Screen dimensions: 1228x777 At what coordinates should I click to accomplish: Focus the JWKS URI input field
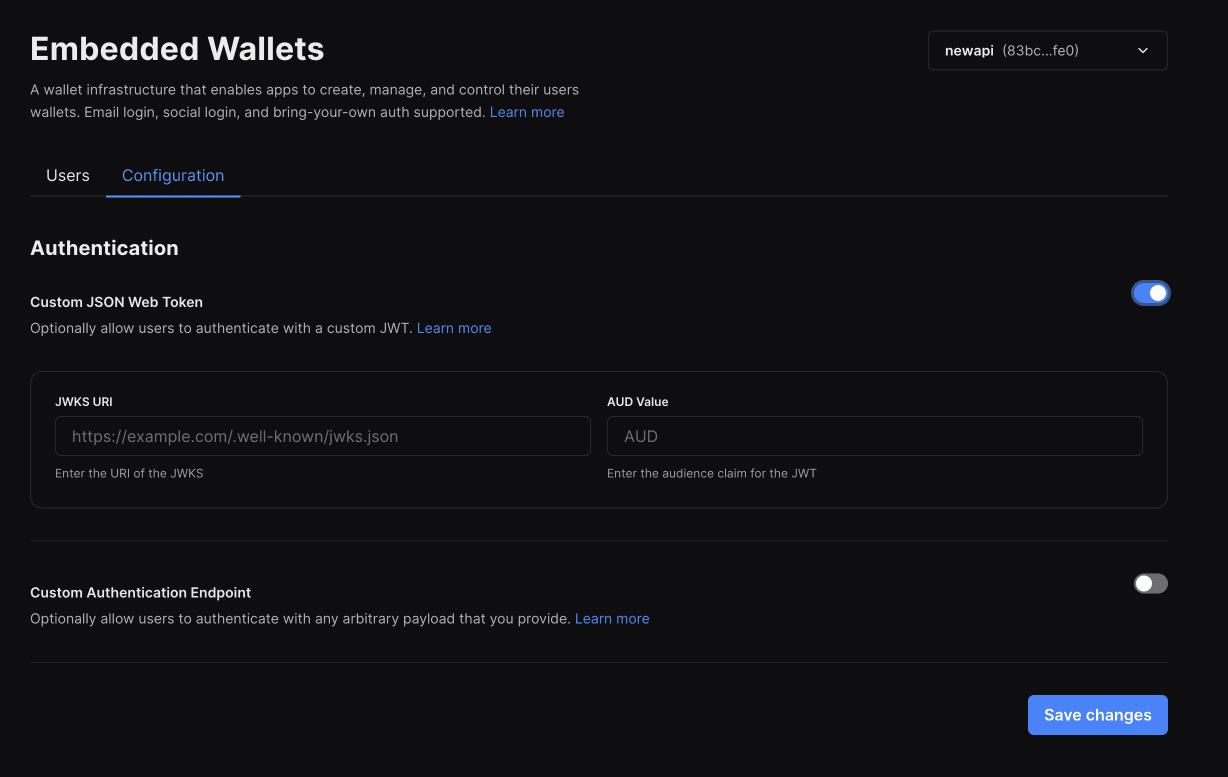323,436
